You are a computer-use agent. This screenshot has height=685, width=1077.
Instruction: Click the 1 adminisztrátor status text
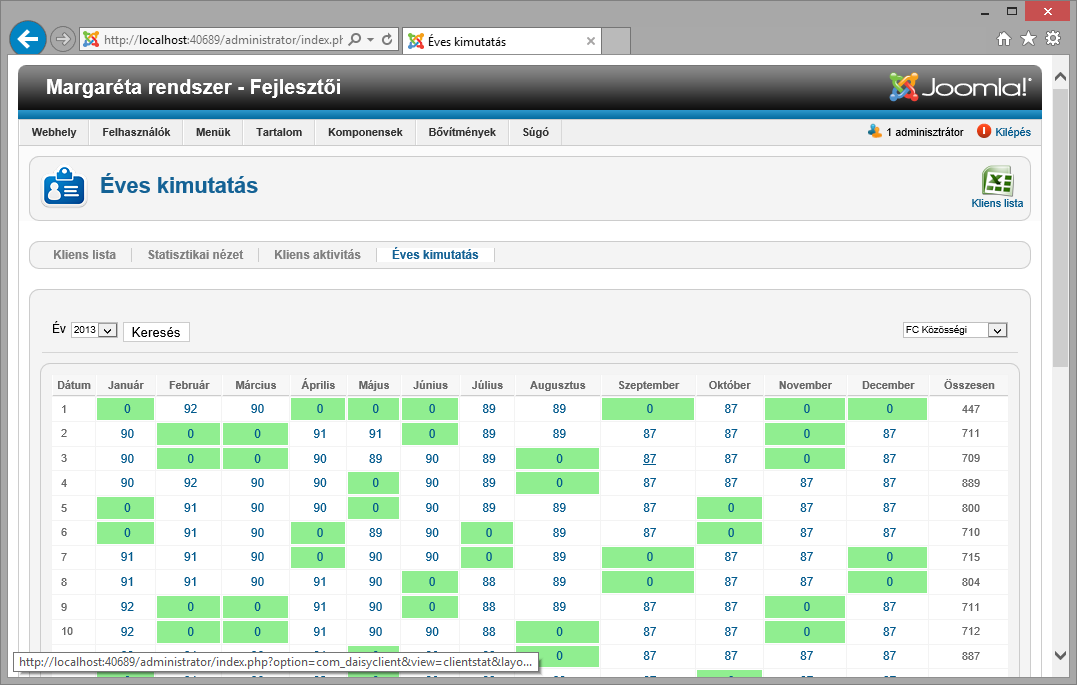(925, 132)
